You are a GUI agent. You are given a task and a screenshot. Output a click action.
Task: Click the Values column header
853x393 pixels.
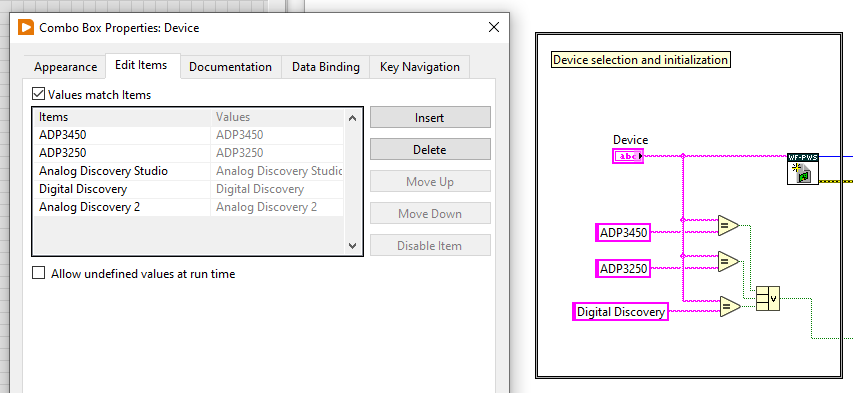click(x=277, y=117)
